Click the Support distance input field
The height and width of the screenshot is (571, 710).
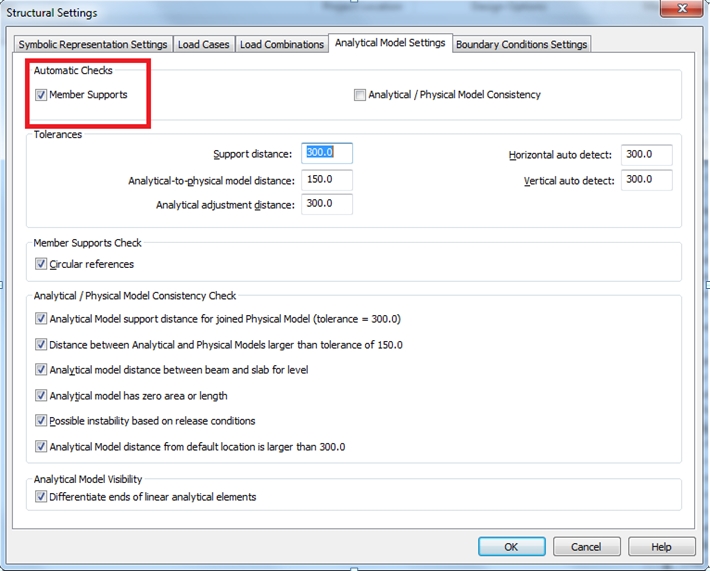click(x=326, y=154)
